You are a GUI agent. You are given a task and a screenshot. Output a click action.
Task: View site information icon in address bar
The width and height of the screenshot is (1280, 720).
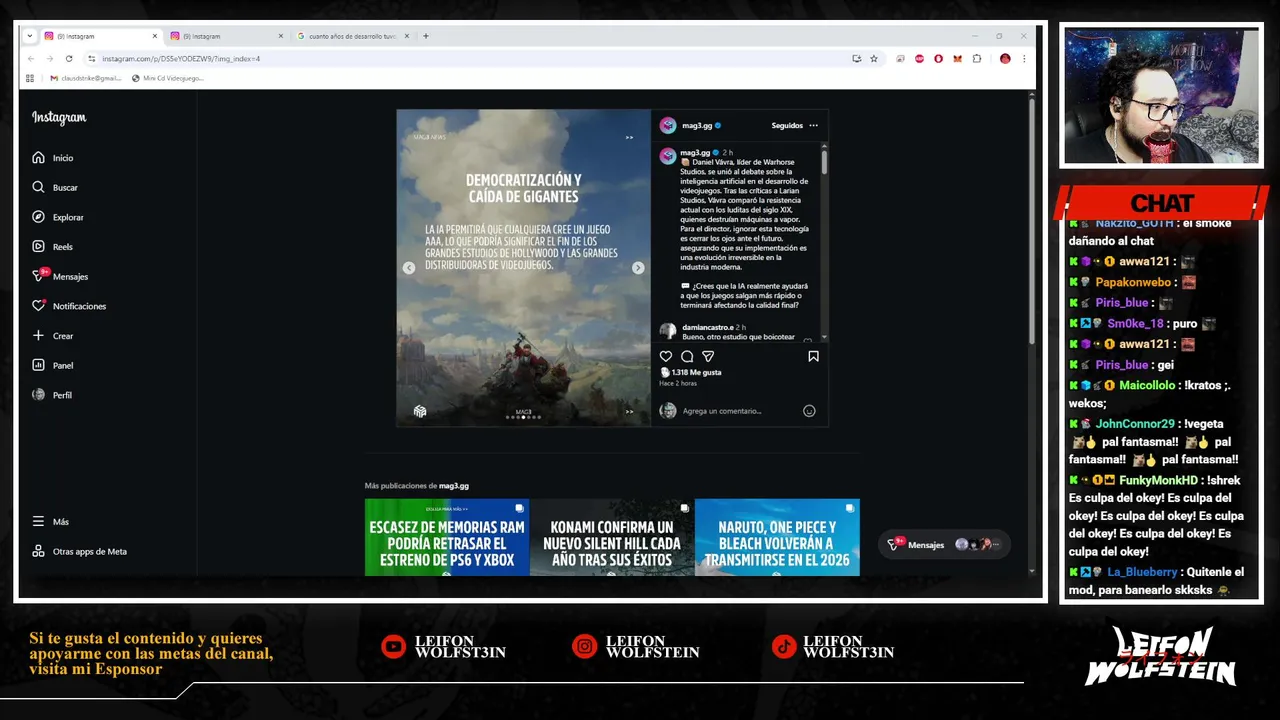[92, 59]
